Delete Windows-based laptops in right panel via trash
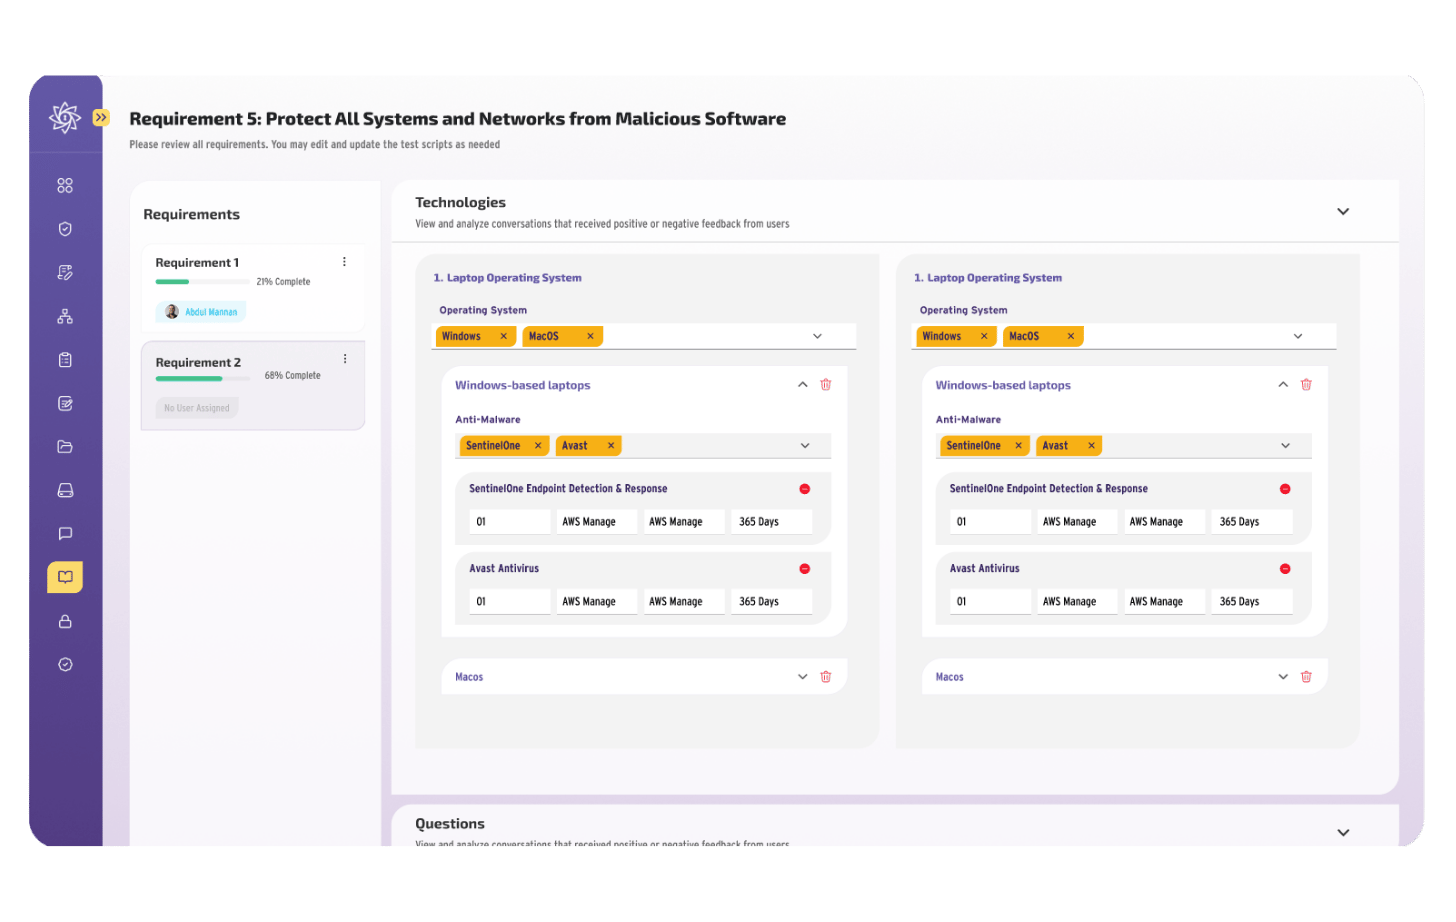Screen dimensions: 1456x922 point(1306,385)
